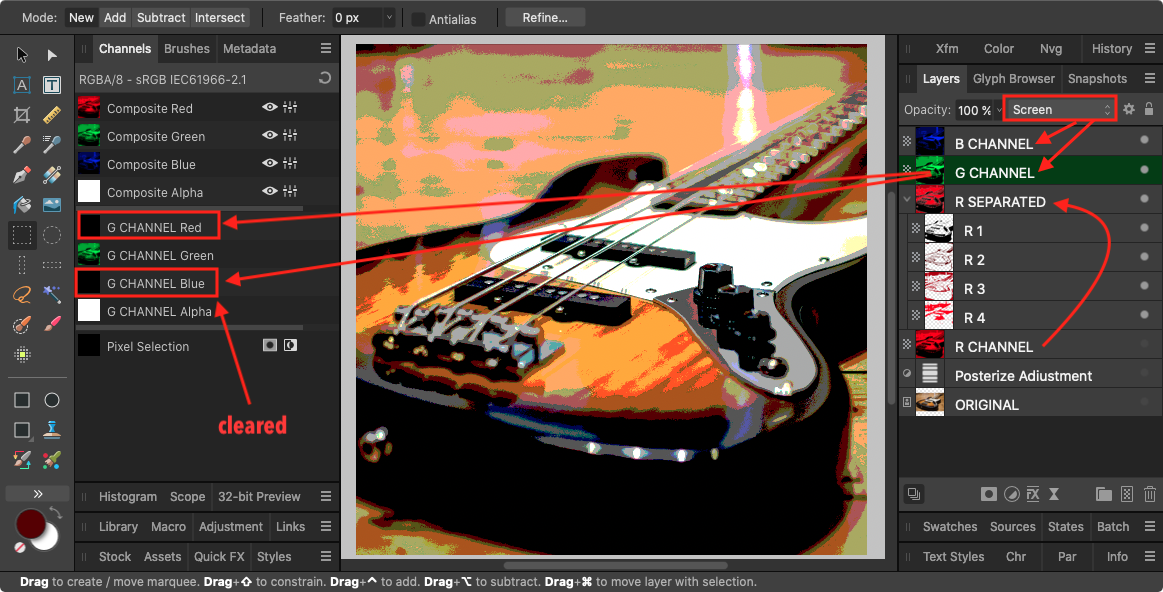1163x592 pixels.
Task: Add a mask layer from the Layers panel
Action: point(989,494)
